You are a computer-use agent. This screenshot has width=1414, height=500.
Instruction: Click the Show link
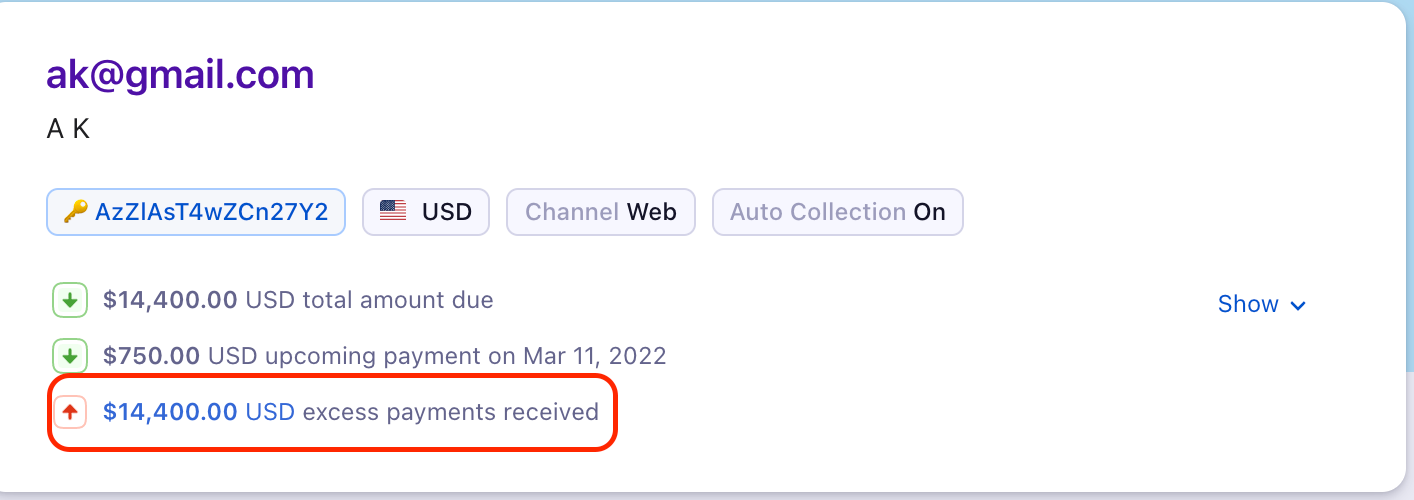pos(1248,304)
